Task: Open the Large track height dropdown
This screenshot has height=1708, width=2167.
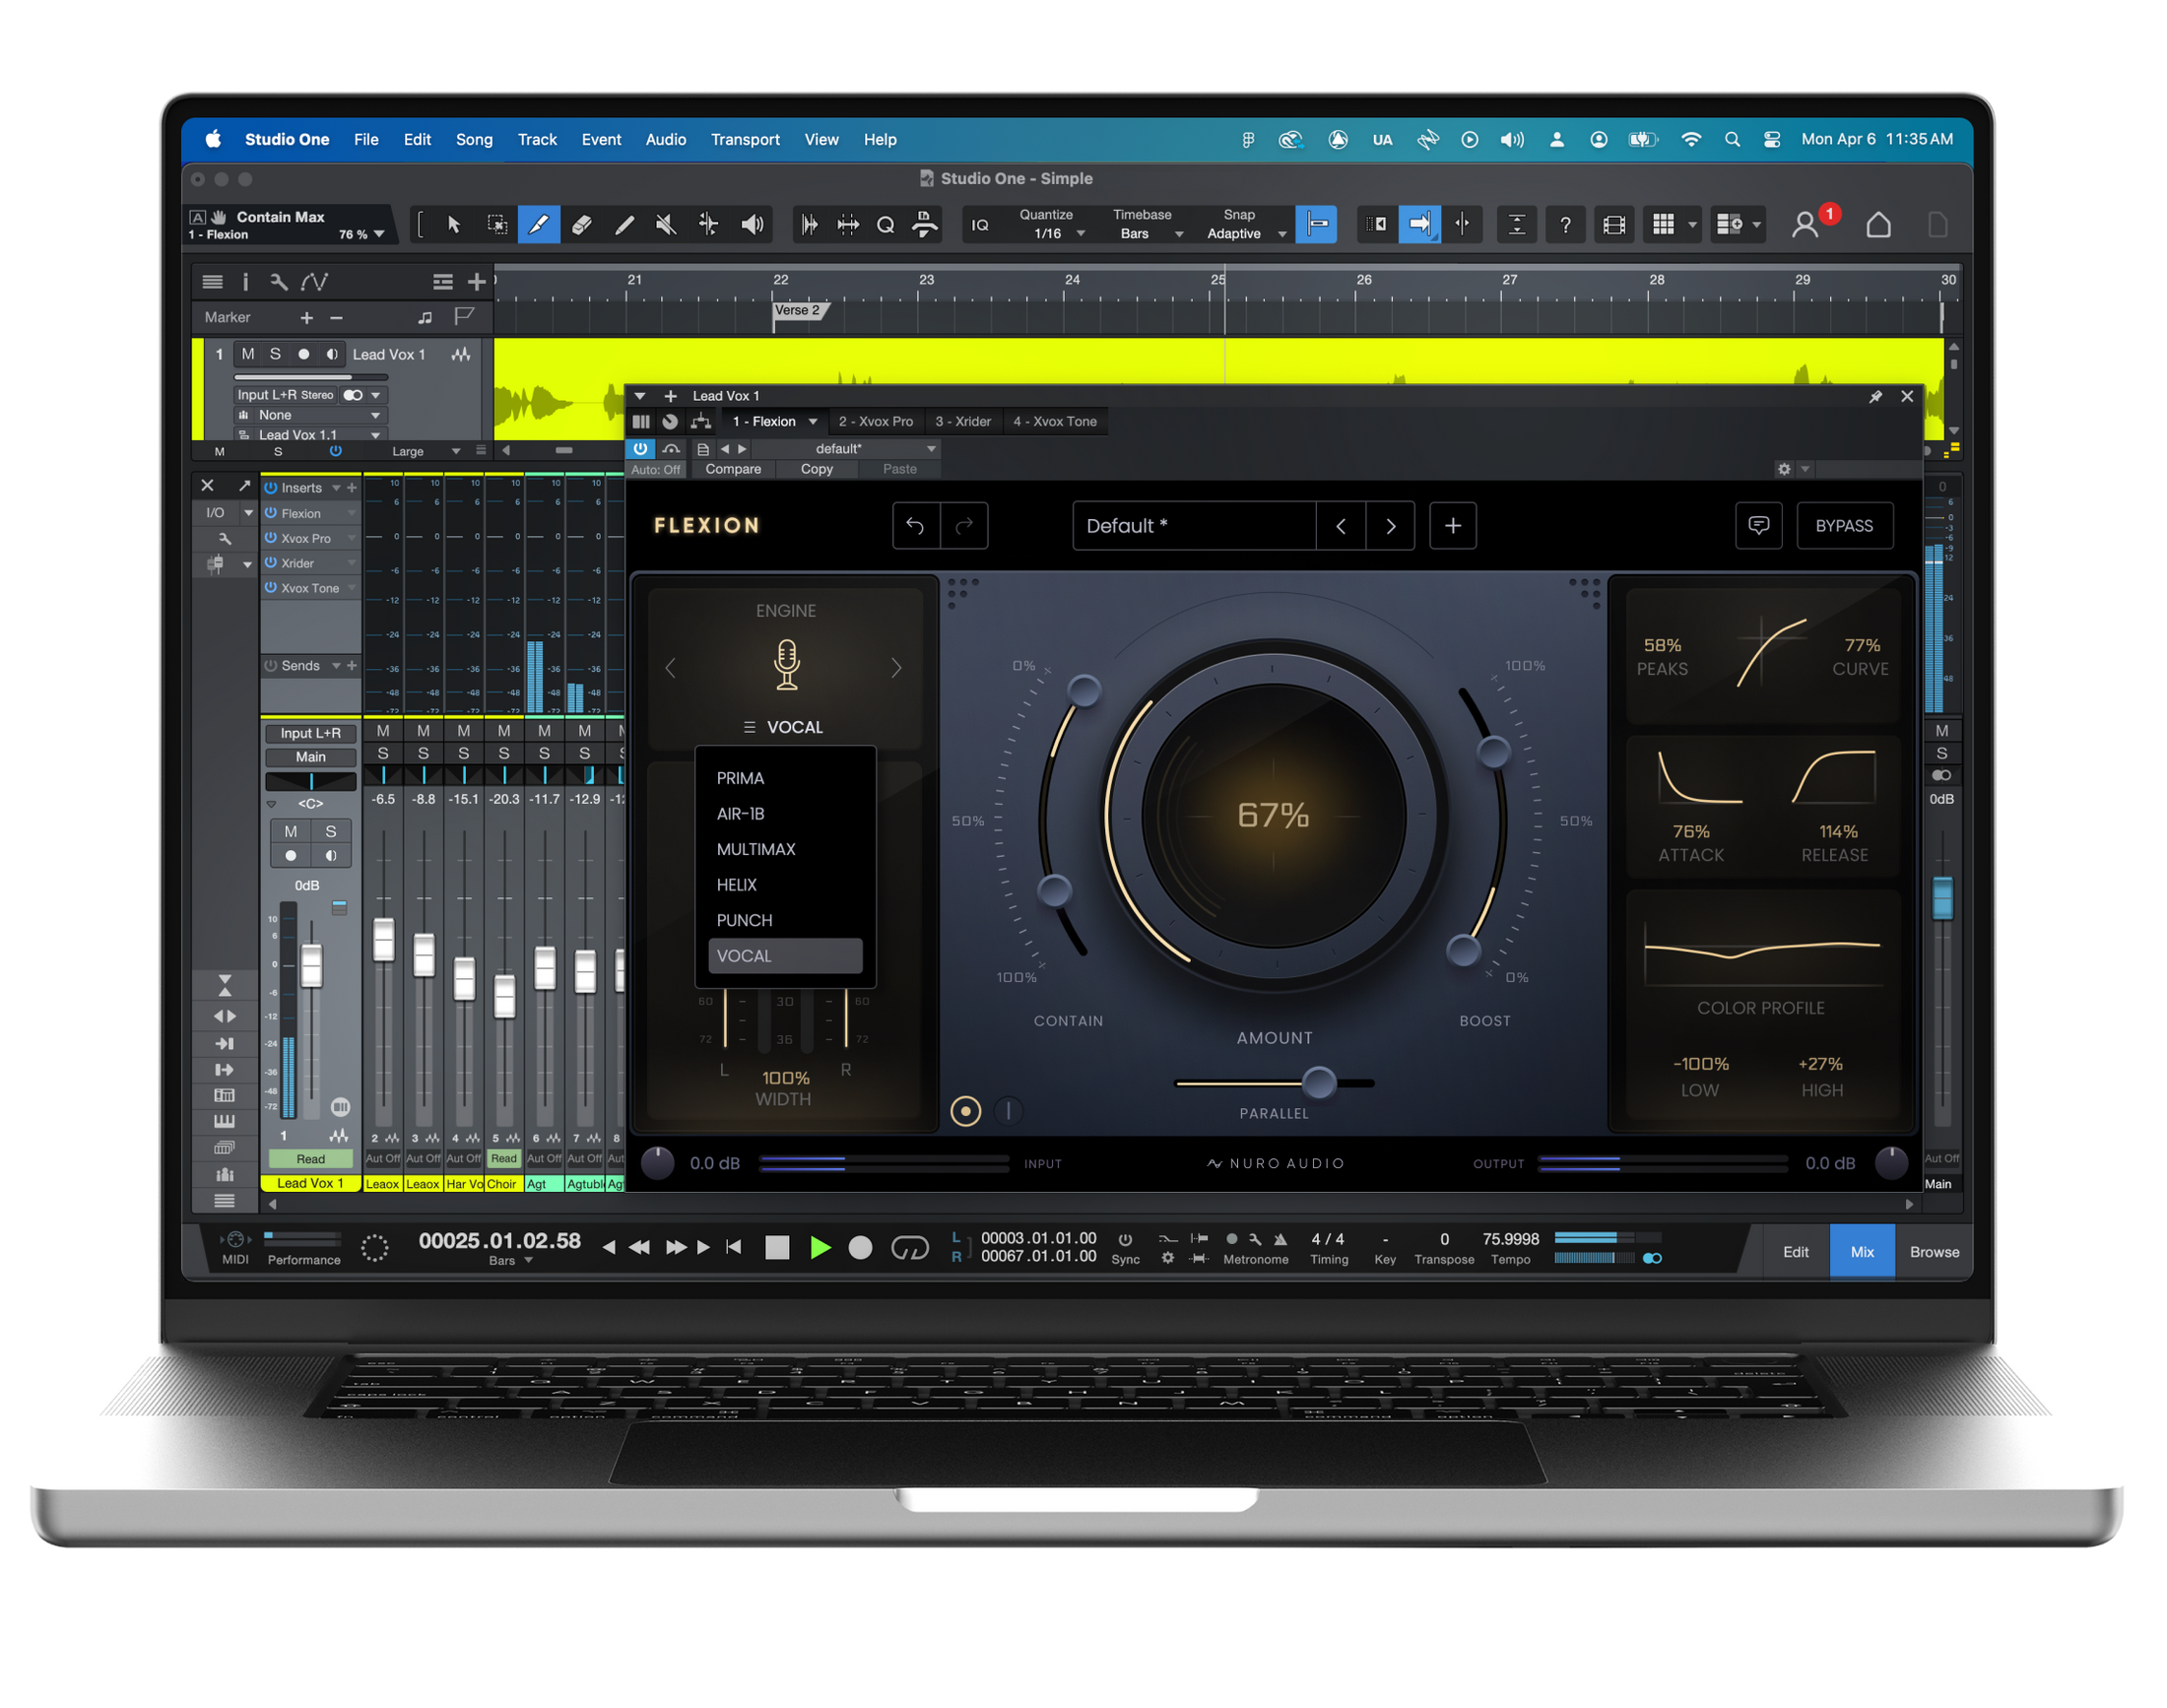Action: (x=423, y=452)
